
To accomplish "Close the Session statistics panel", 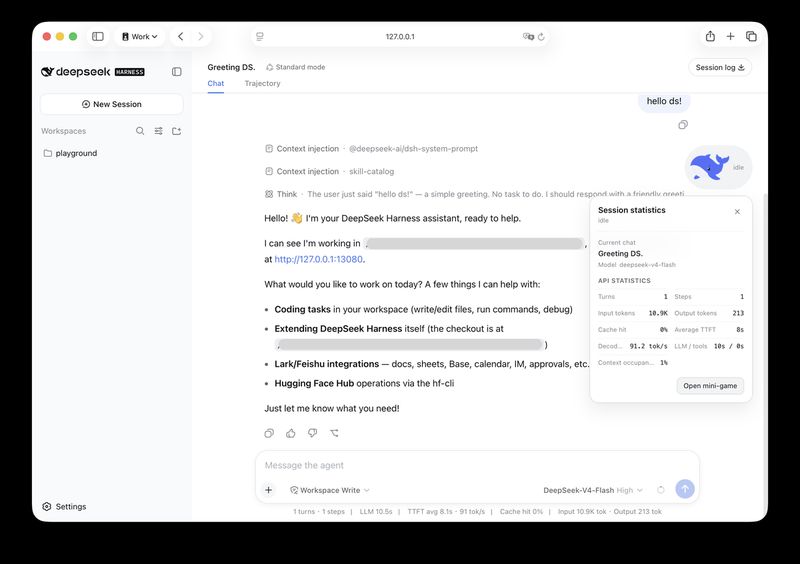I will (x=737, y=212).
